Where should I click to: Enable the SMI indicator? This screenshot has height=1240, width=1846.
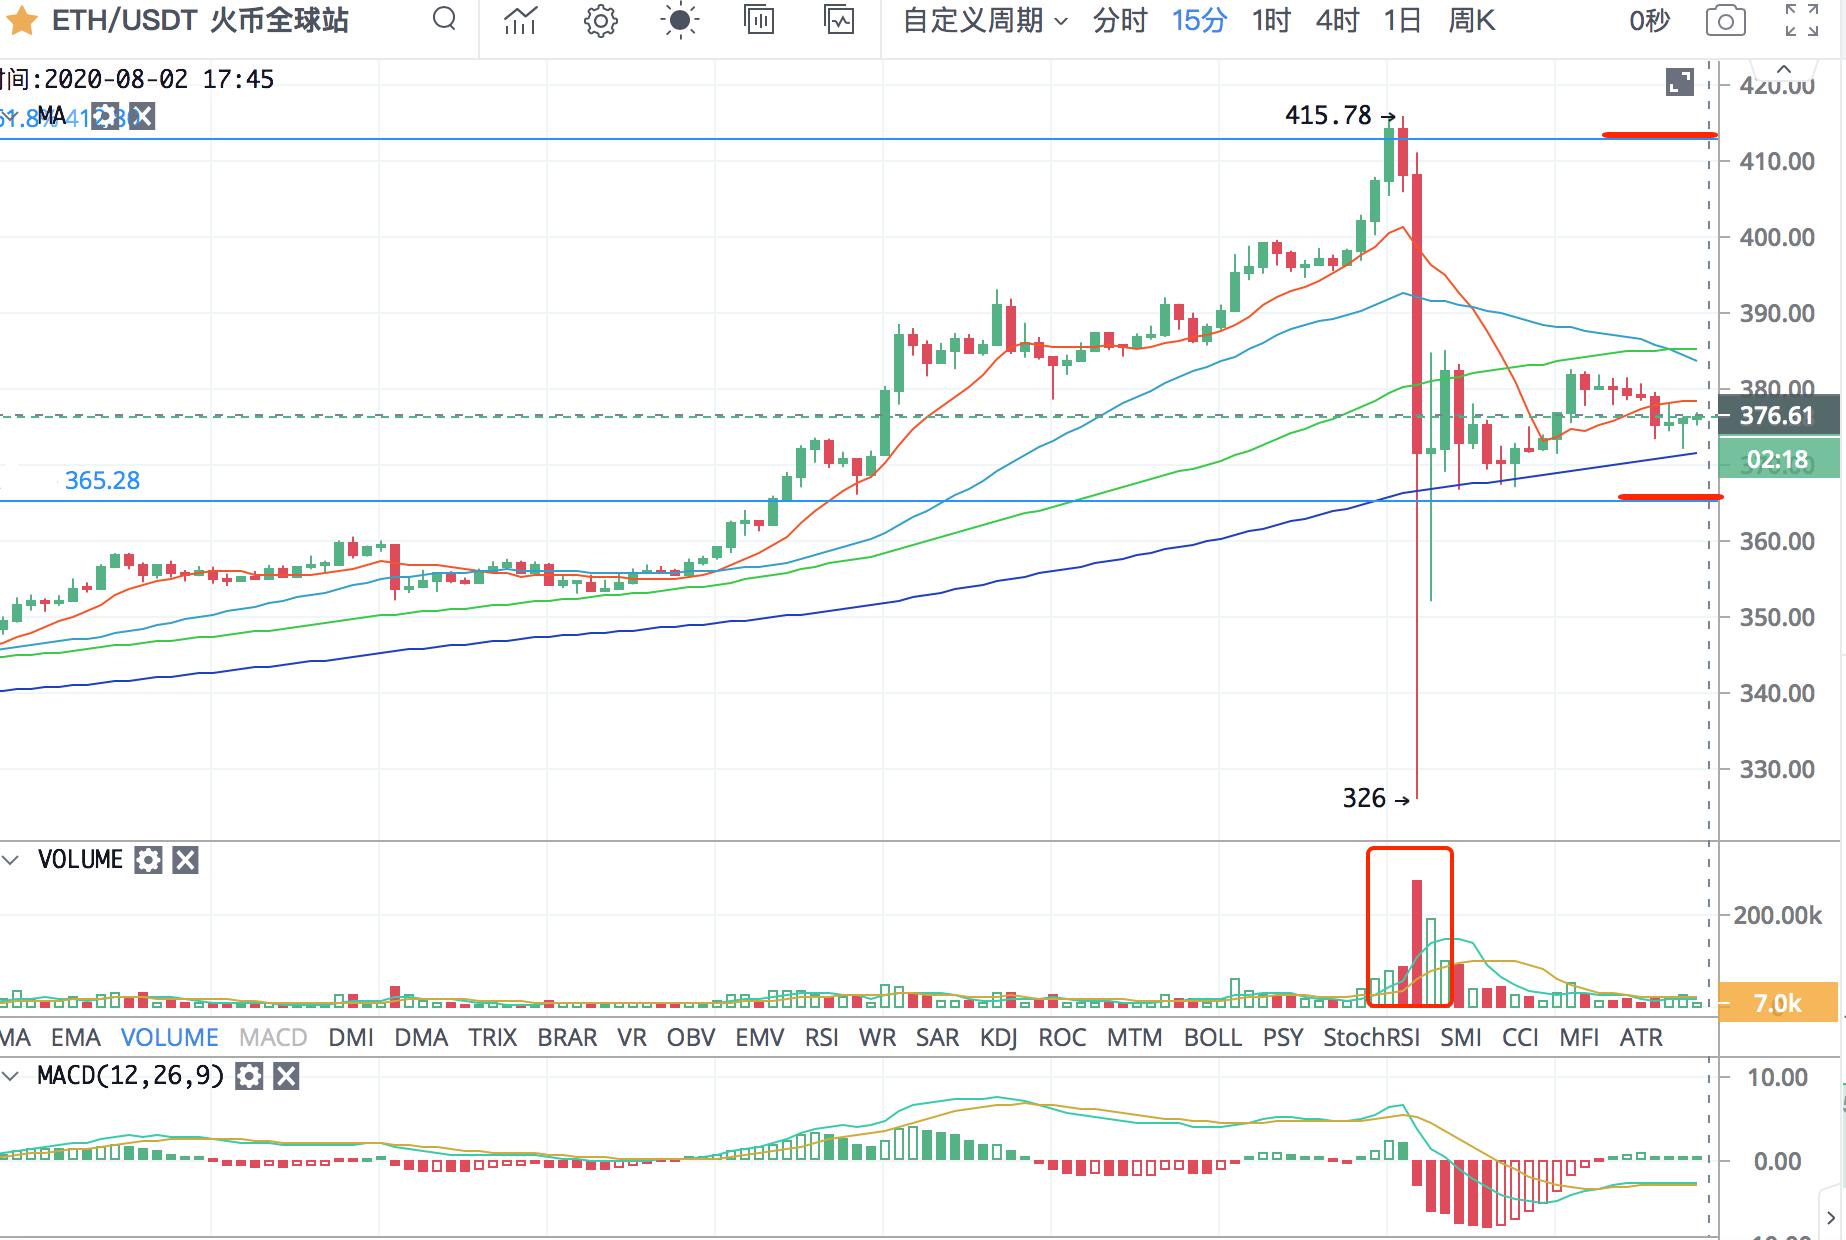pos(1461,1038)
